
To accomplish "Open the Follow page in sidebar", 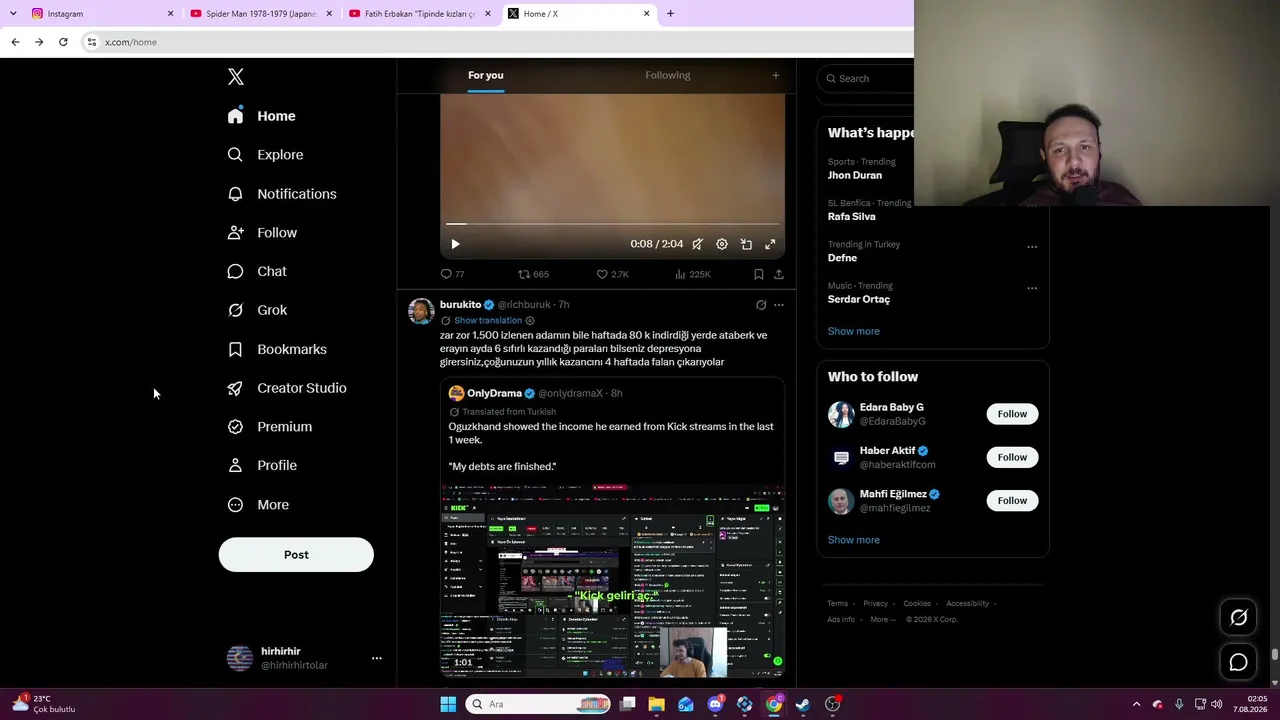I will [263, 233].
